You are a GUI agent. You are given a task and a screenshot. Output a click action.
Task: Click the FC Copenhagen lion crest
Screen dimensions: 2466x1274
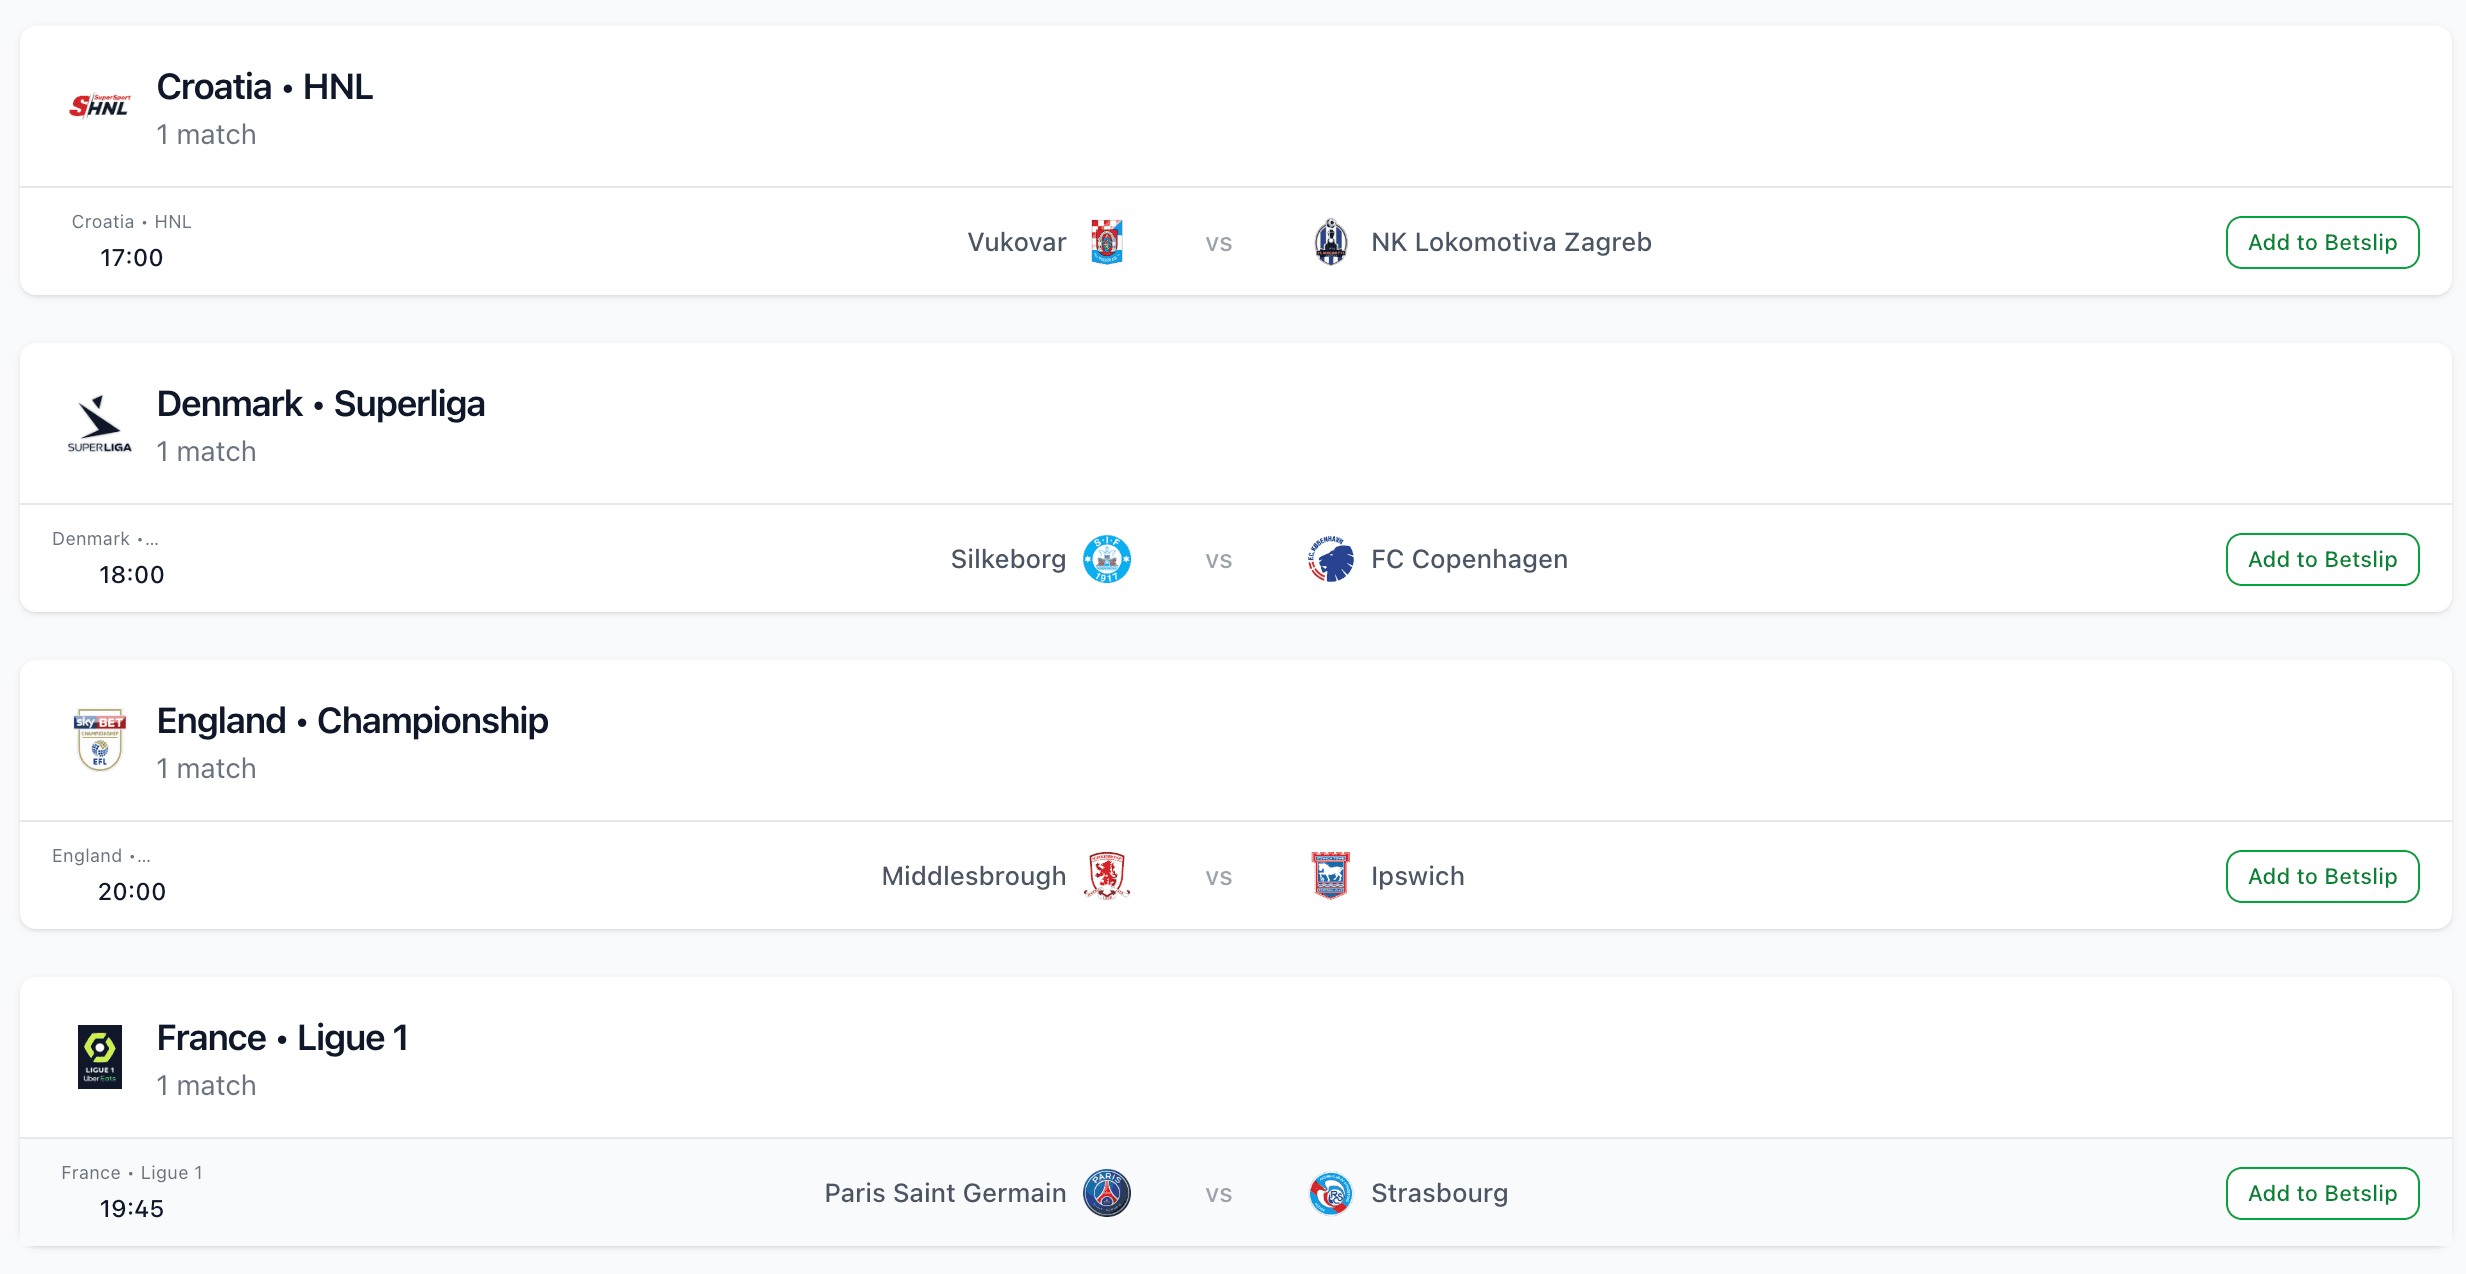(1330, 559)
